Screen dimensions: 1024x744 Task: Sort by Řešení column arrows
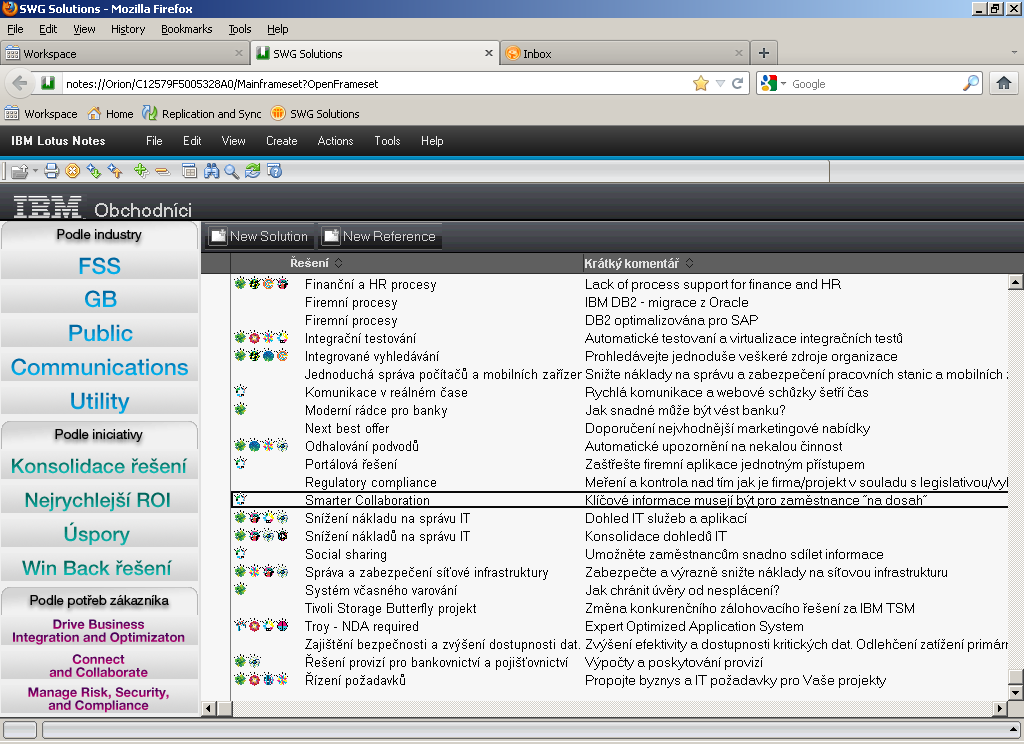click(338, 263)
